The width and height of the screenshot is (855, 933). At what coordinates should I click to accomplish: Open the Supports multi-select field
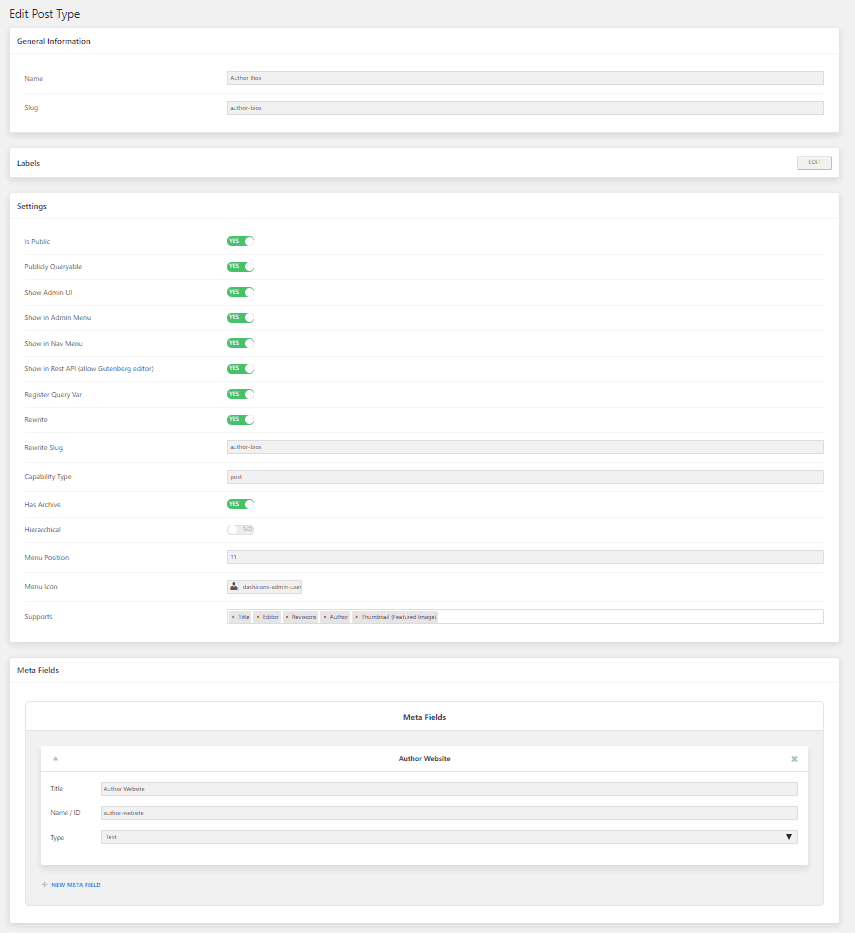[x=630, y=617]
